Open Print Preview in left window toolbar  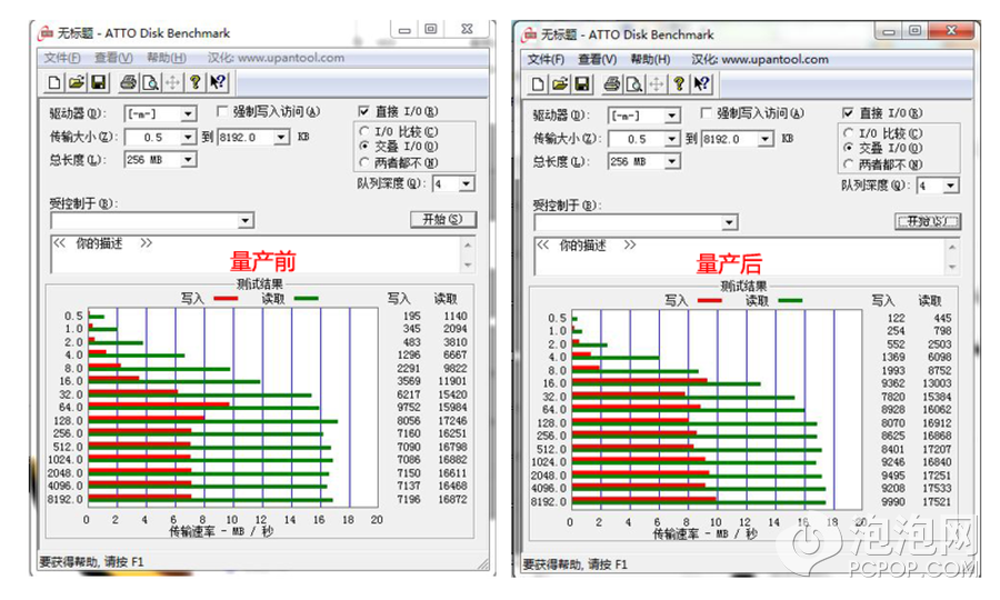[x=151, y=82]
